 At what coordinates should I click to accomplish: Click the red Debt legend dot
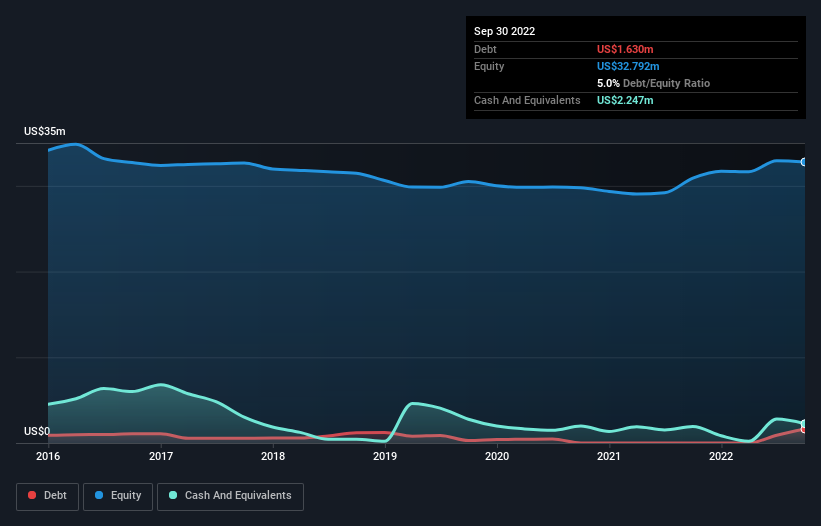(x=32, y=495)
